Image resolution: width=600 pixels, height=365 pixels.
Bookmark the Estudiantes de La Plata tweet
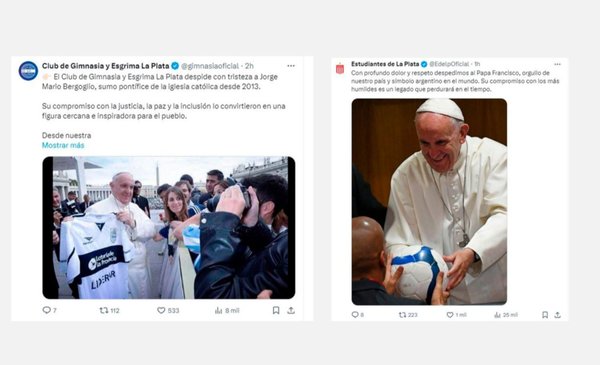click(x=545, y=315)
